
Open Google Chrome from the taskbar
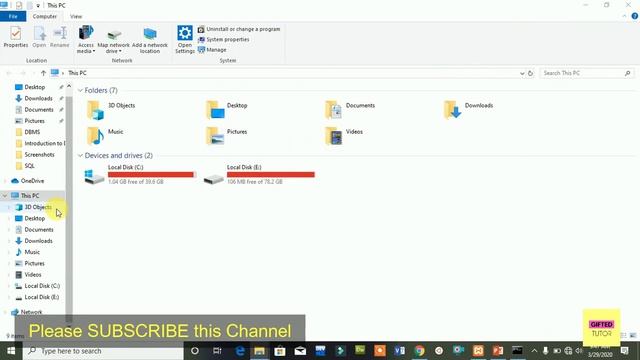point(419,351)
